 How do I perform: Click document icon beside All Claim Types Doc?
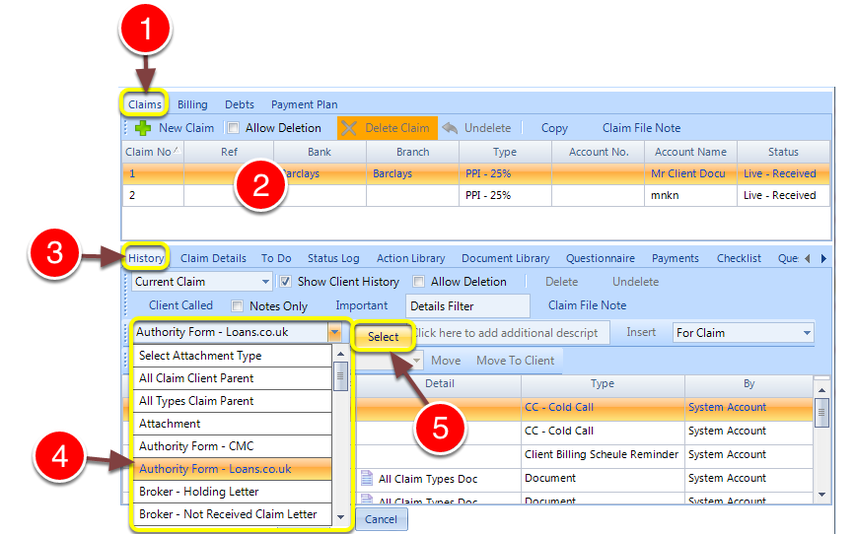click(x=367, y=478)
